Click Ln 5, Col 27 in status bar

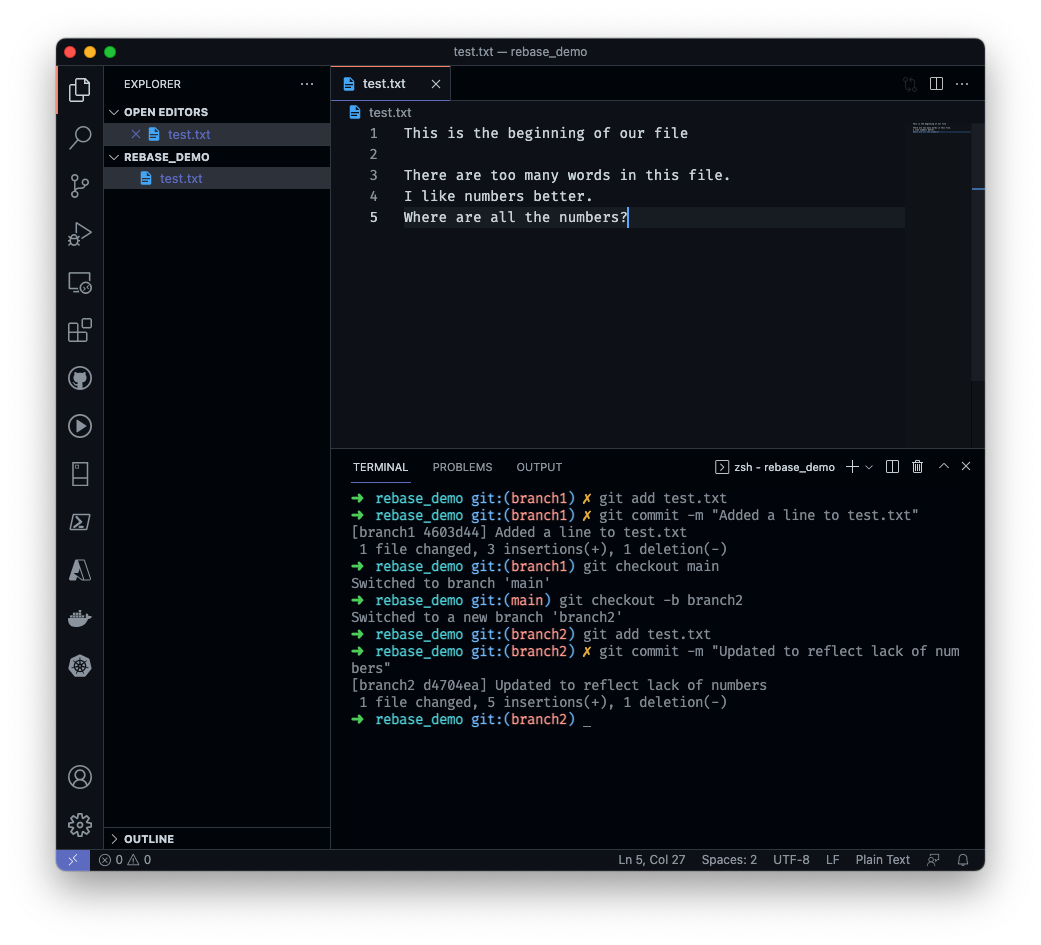pos(651,860)
